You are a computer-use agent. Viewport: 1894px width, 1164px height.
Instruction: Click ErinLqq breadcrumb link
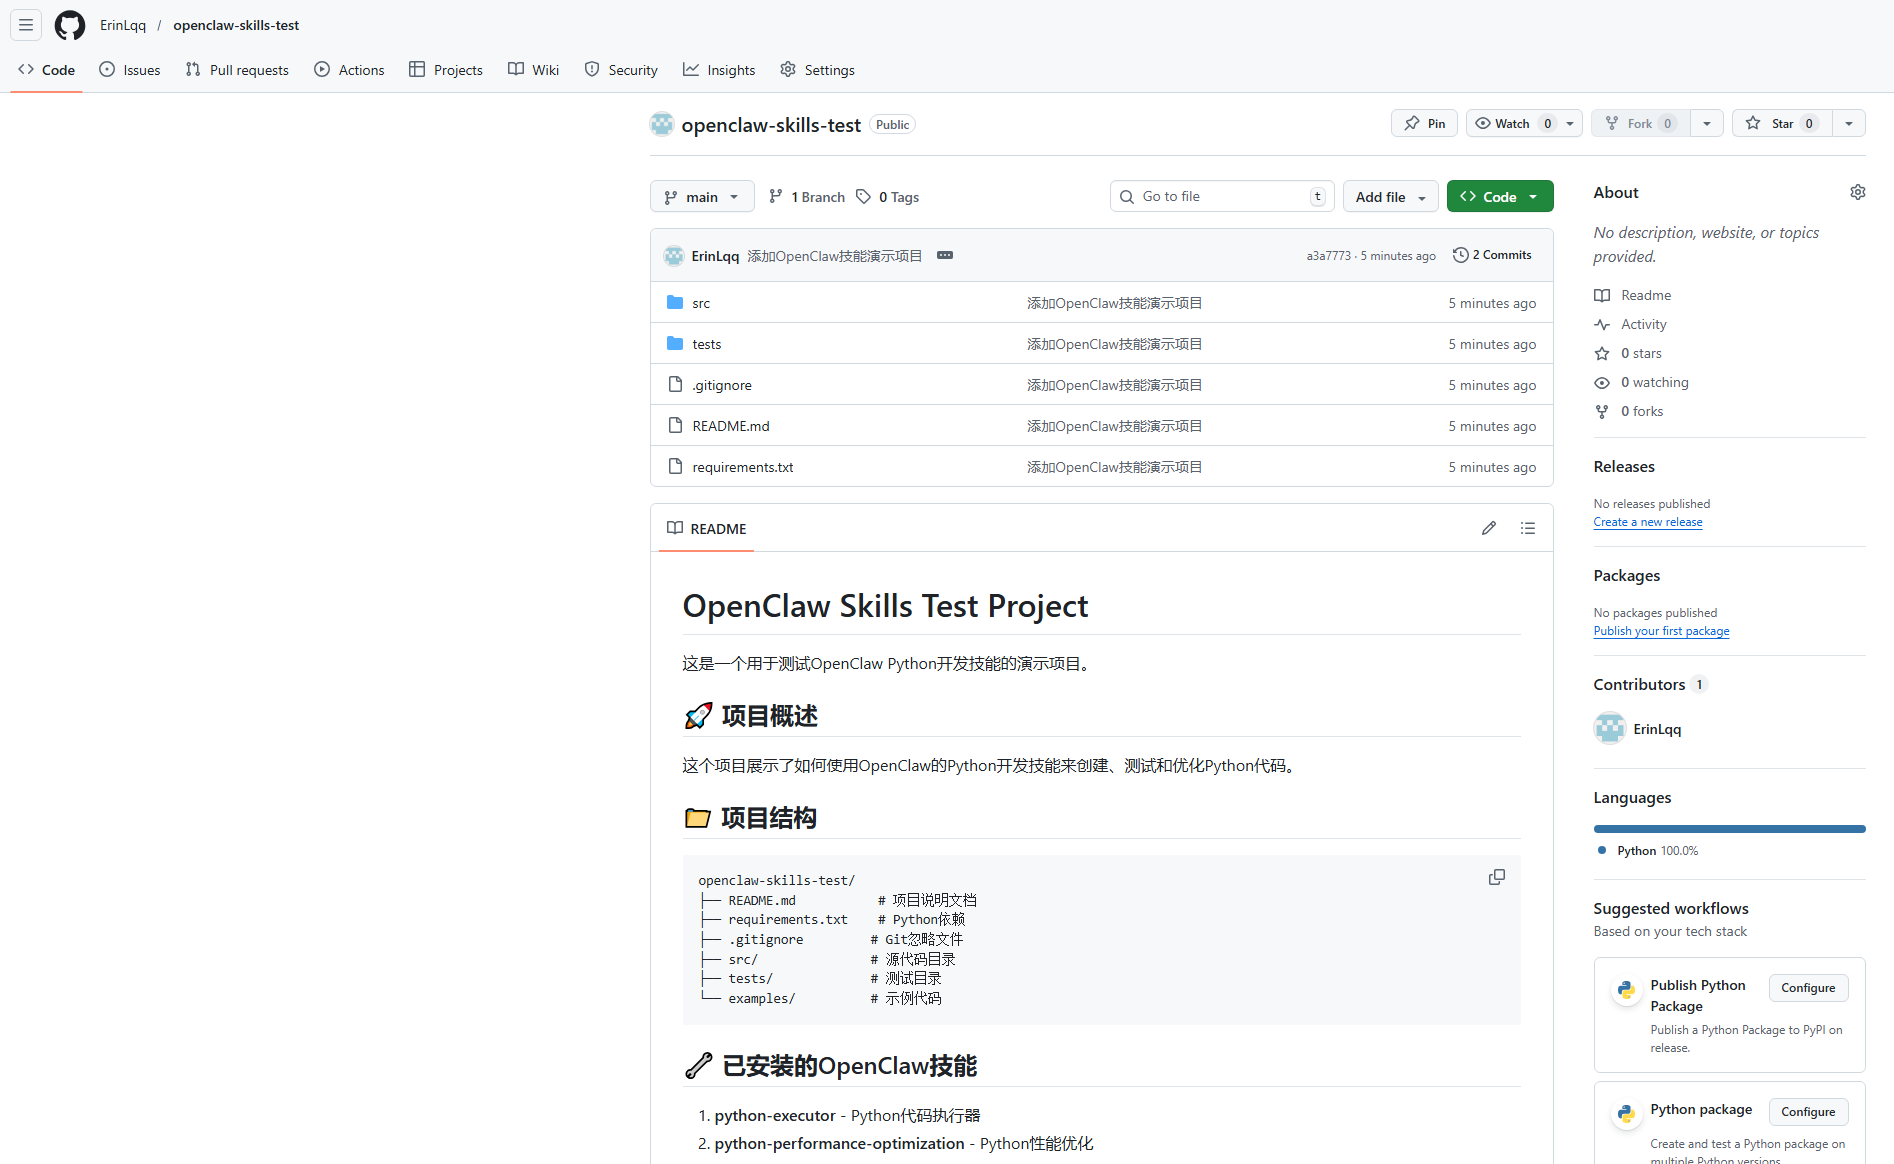[123, 25]
